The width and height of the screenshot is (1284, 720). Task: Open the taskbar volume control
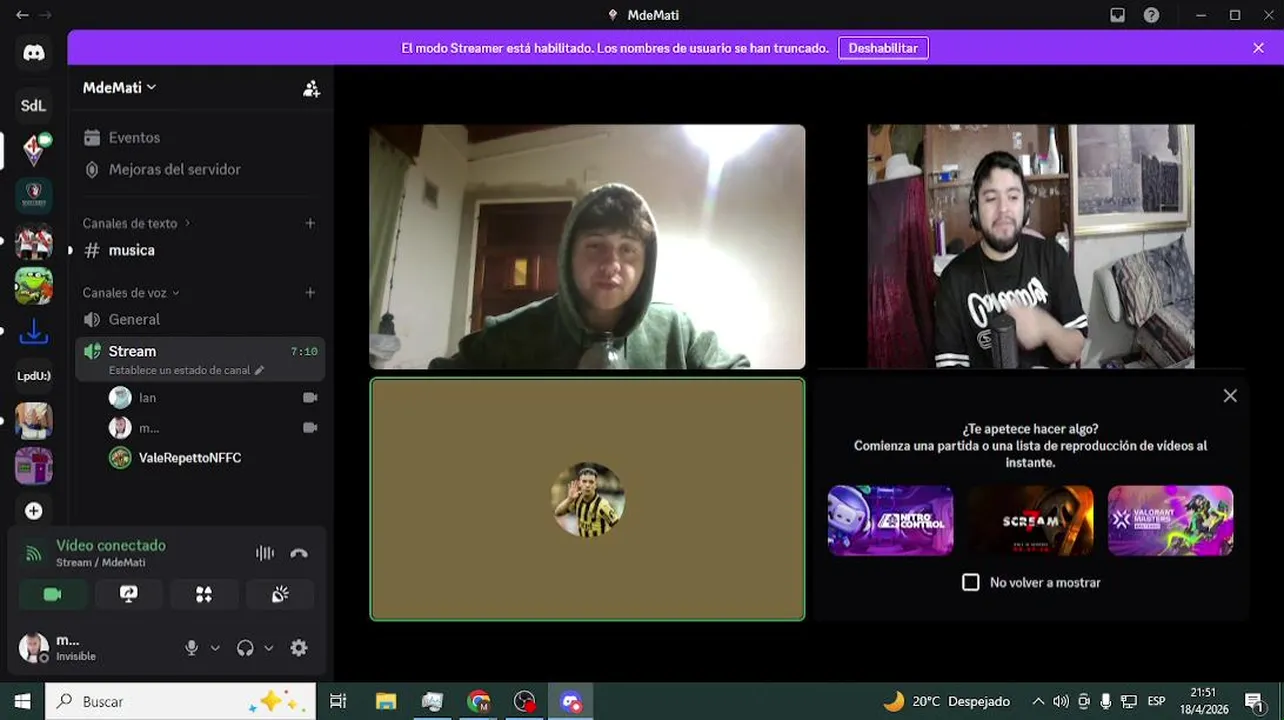click(x=1061, y=701)
